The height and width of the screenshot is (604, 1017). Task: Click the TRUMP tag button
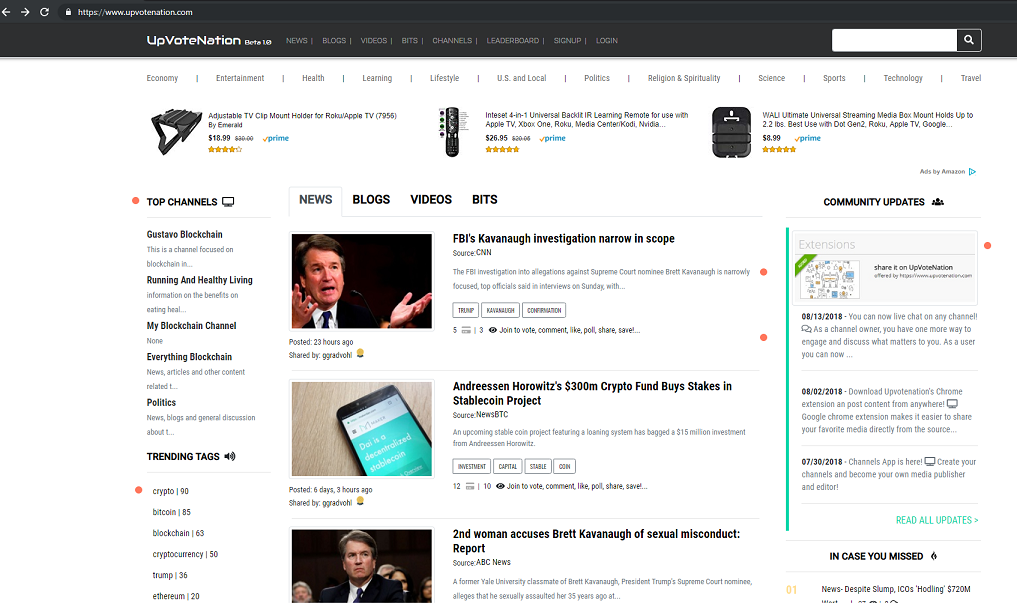(466, 310)
